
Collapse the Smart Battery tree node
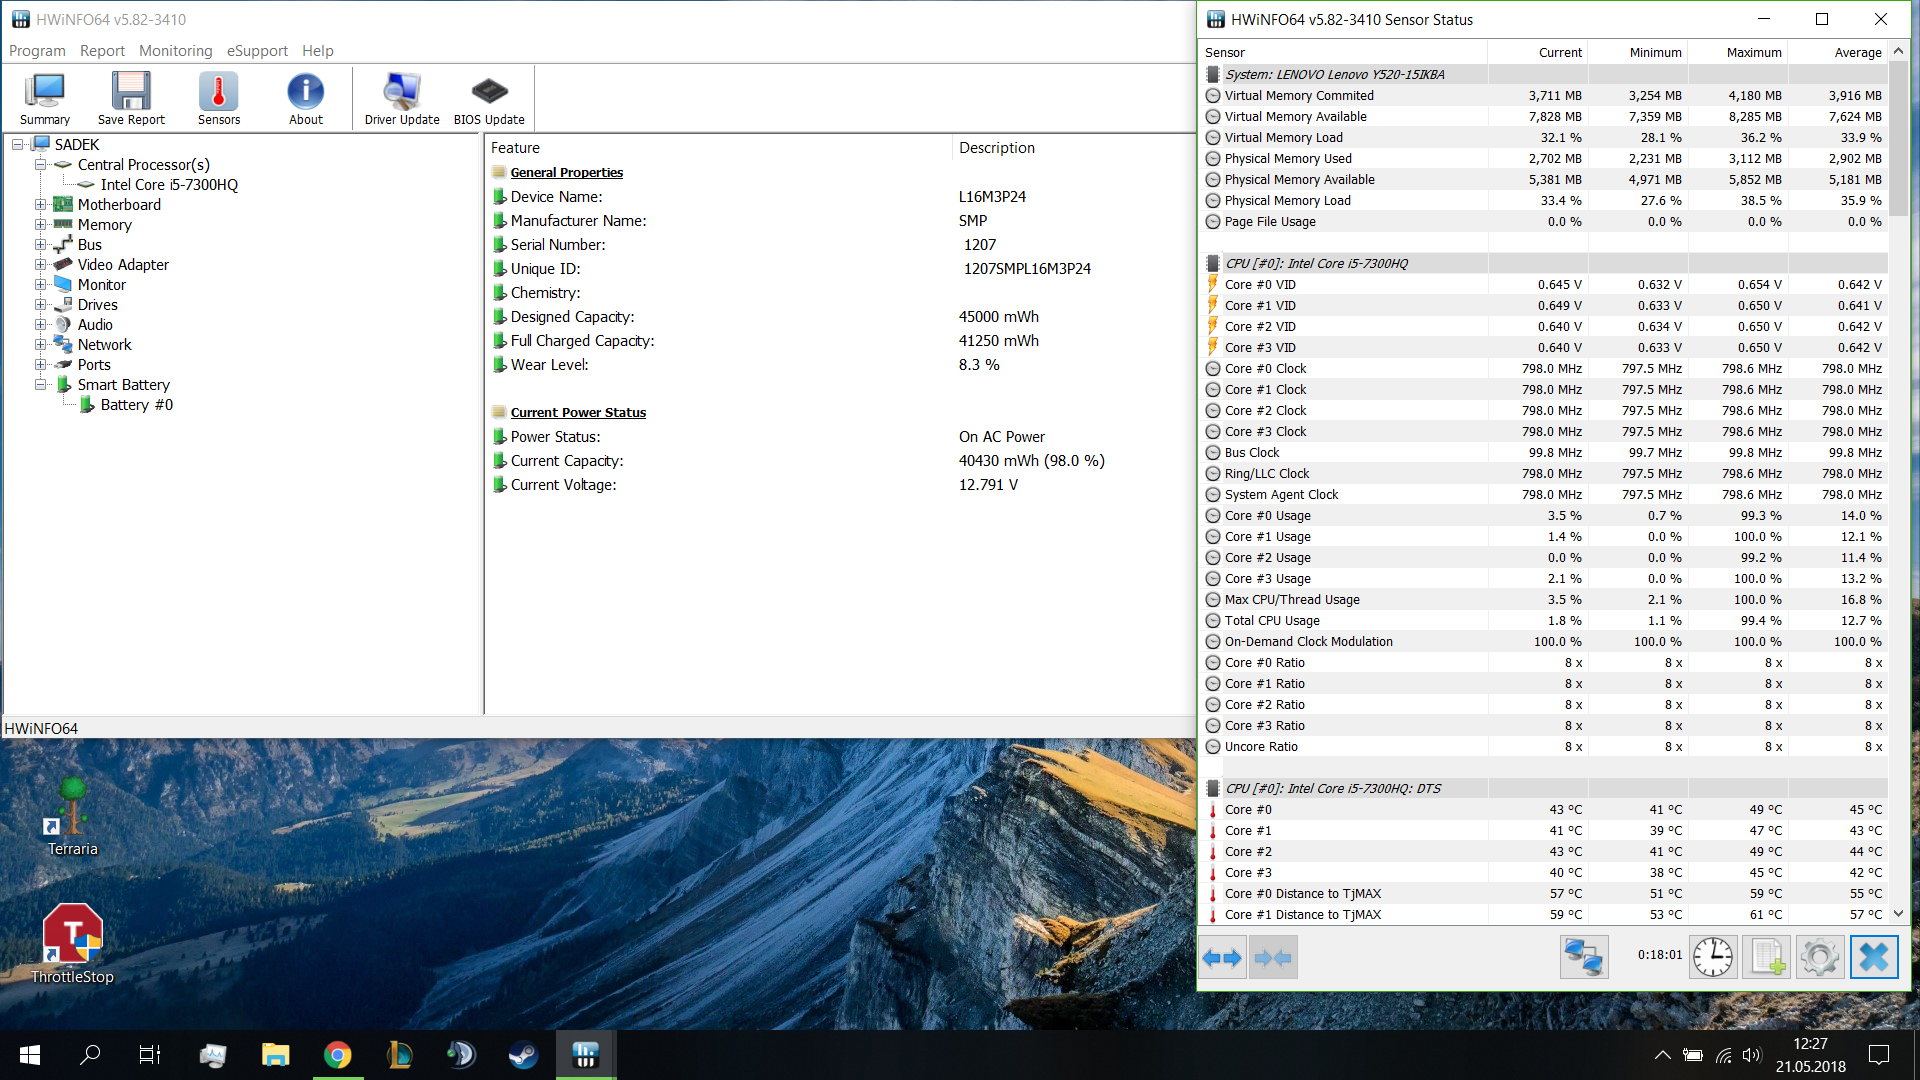pyautogui.click(x=41, y=384)
